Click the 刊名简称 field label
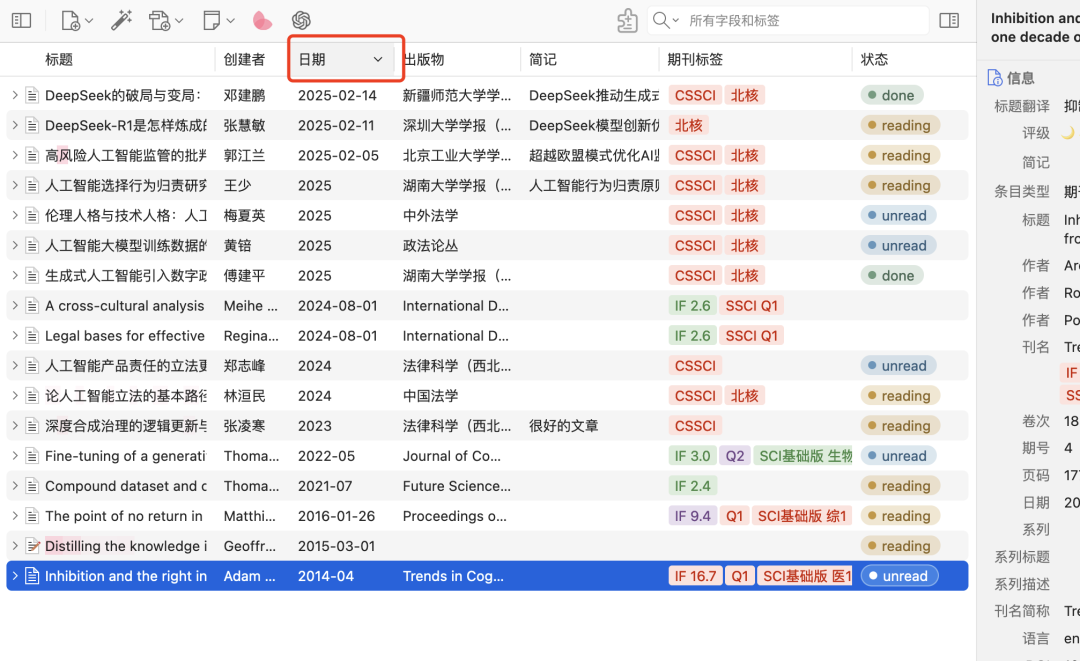 click(1021, 611)
